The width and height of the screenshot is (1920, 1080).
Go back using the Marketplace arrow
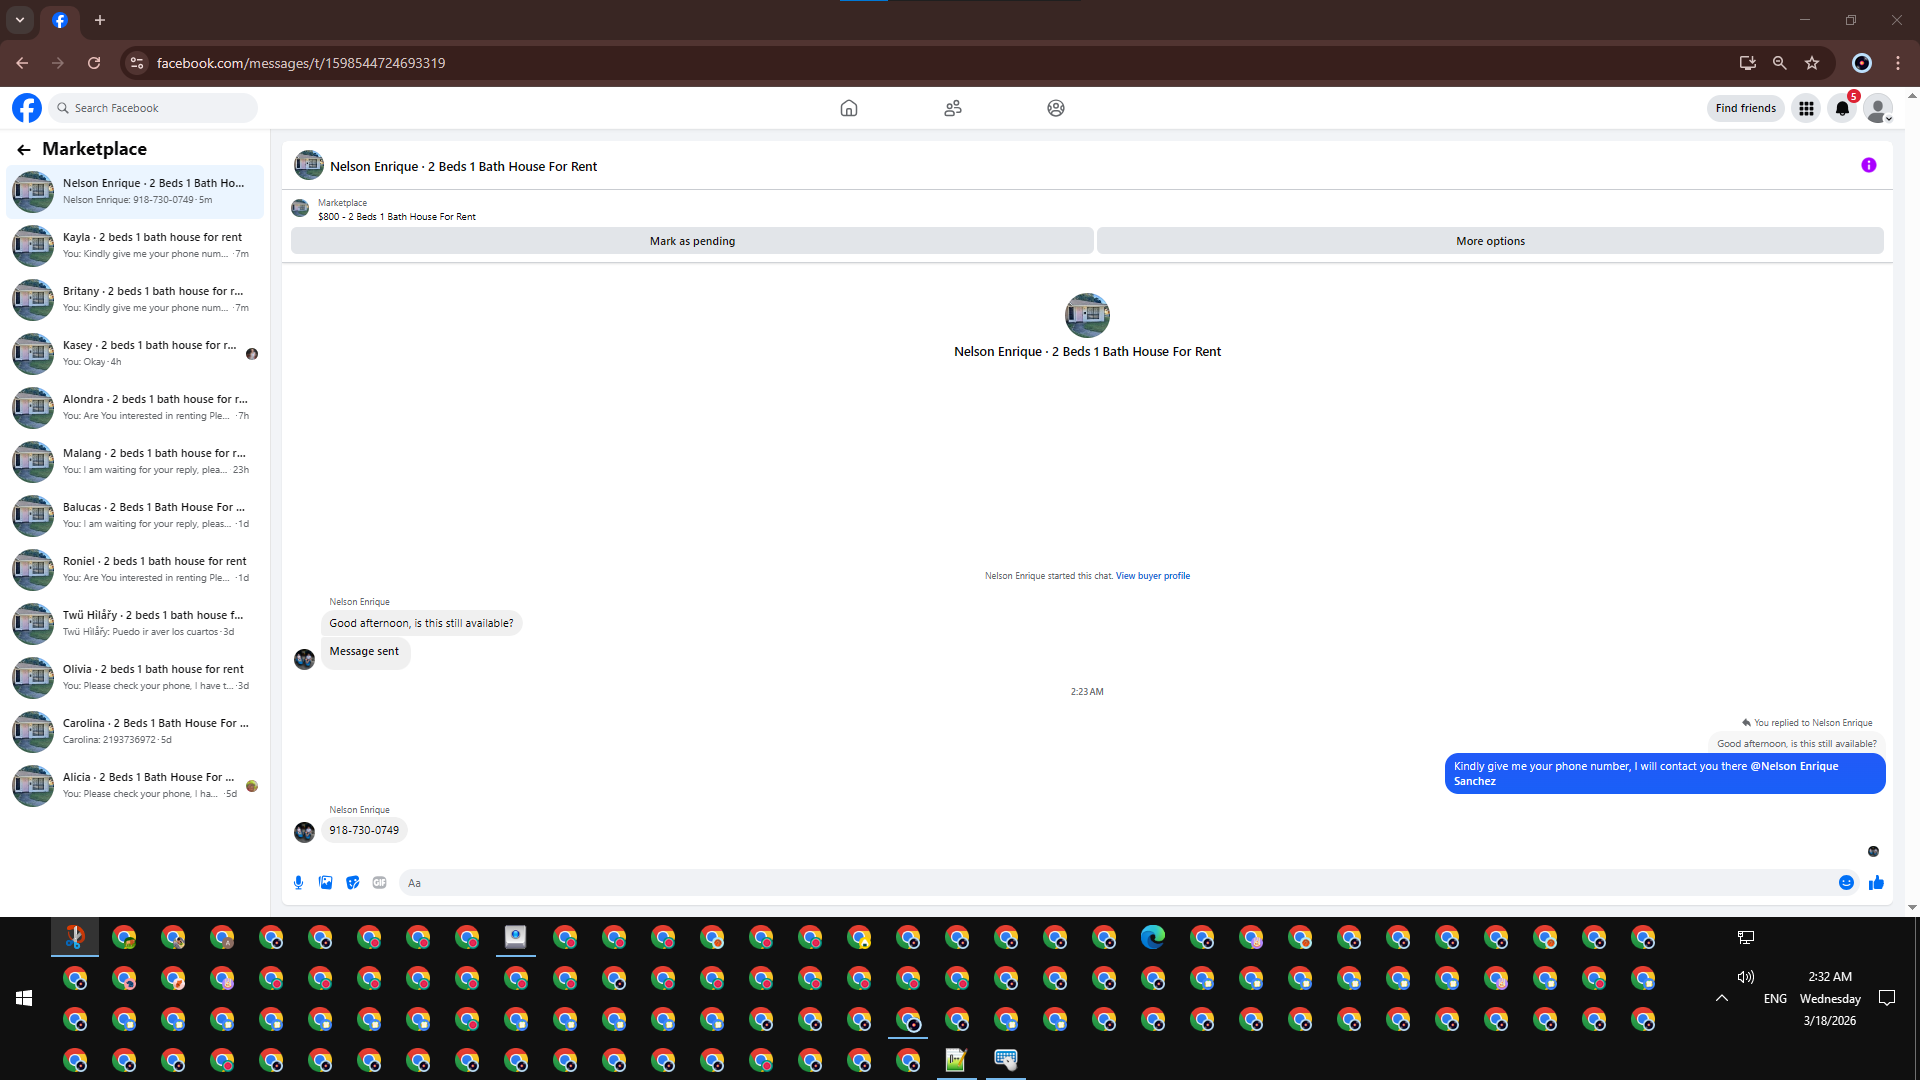[x=24, y=149]
